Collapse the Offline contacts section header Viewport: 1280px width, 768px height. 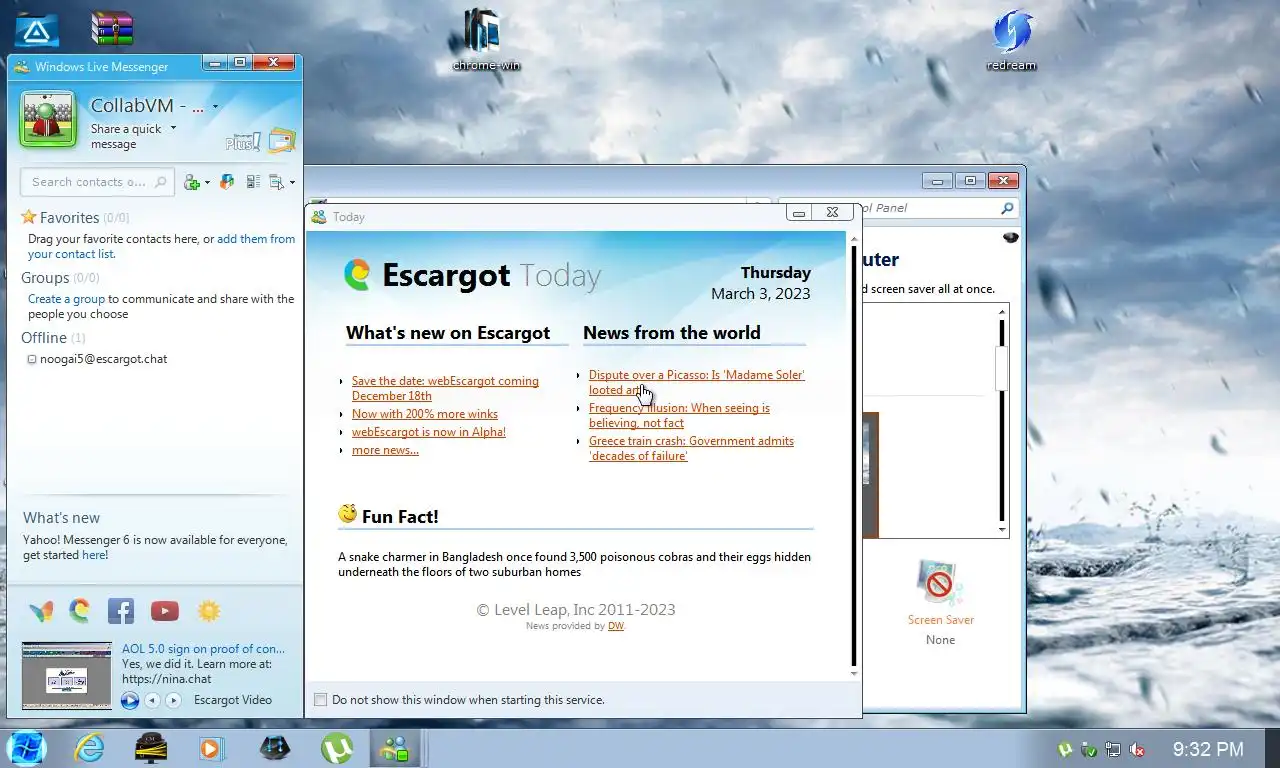(53, 337)
